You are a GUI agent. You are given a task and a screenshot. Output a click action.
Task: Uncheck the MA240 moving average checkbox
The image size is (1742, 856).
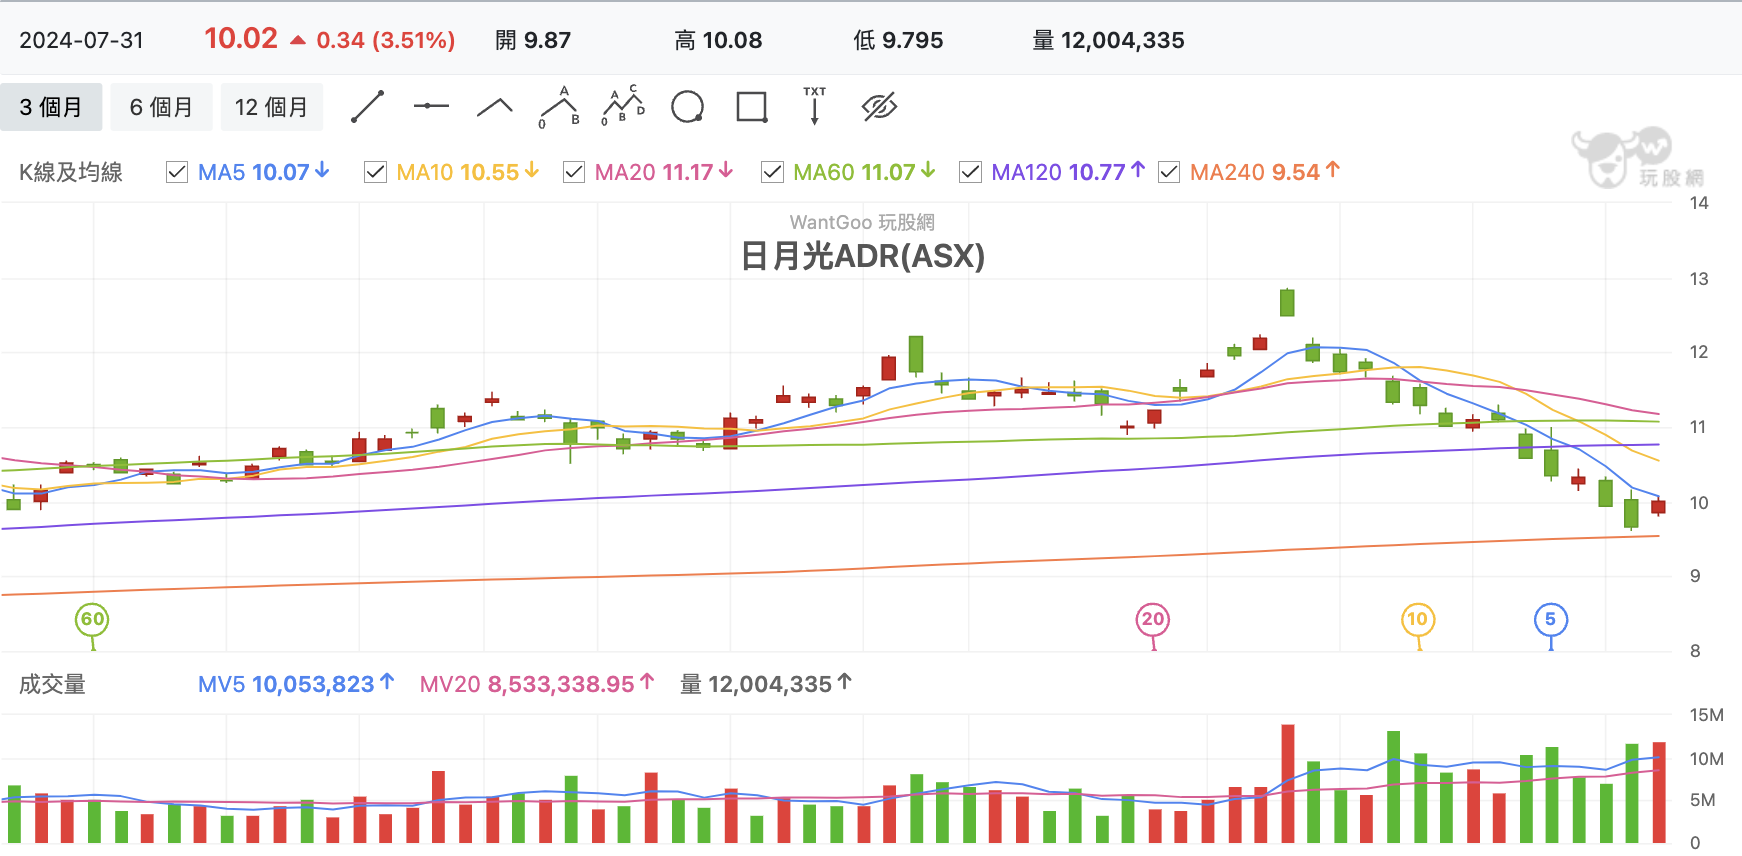1169,172
